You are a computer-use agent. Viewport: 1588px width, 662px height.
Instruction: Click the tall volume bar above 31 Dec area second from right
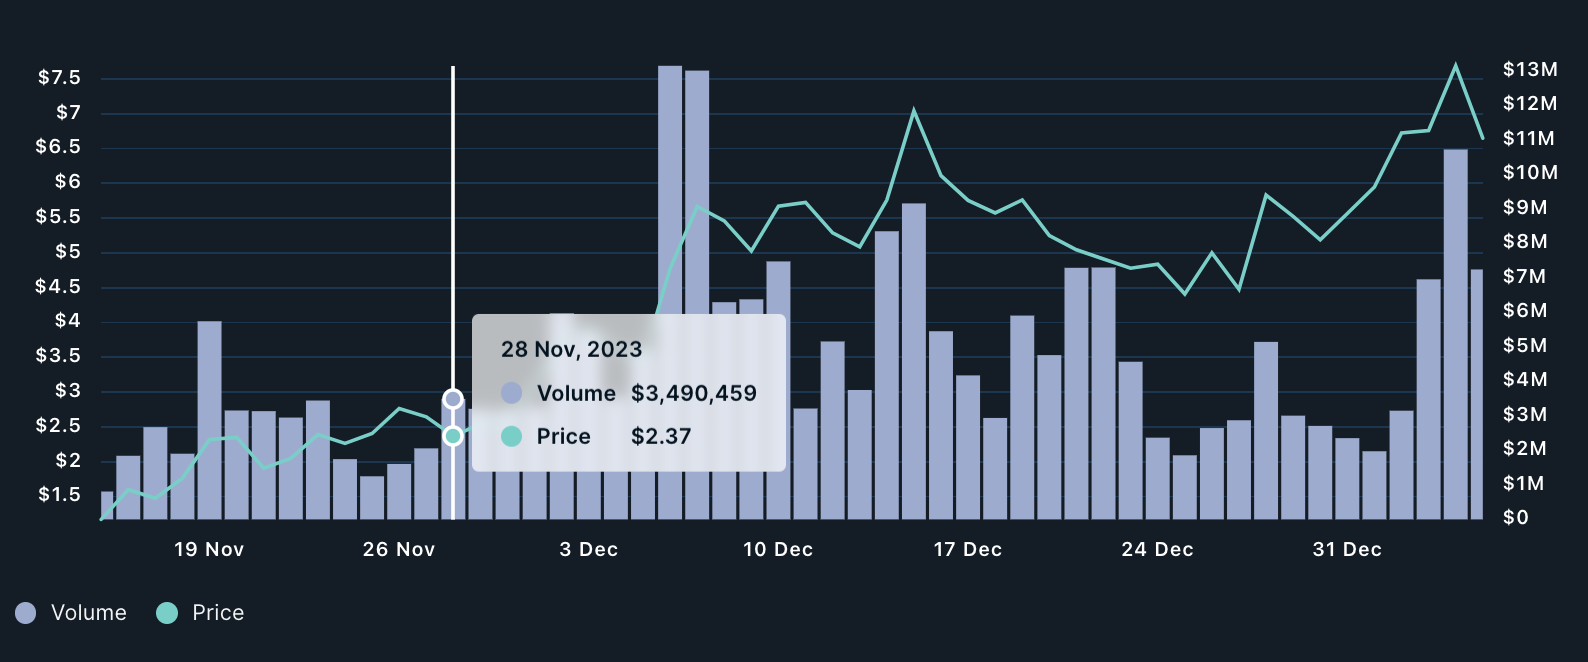[1455, 334]
